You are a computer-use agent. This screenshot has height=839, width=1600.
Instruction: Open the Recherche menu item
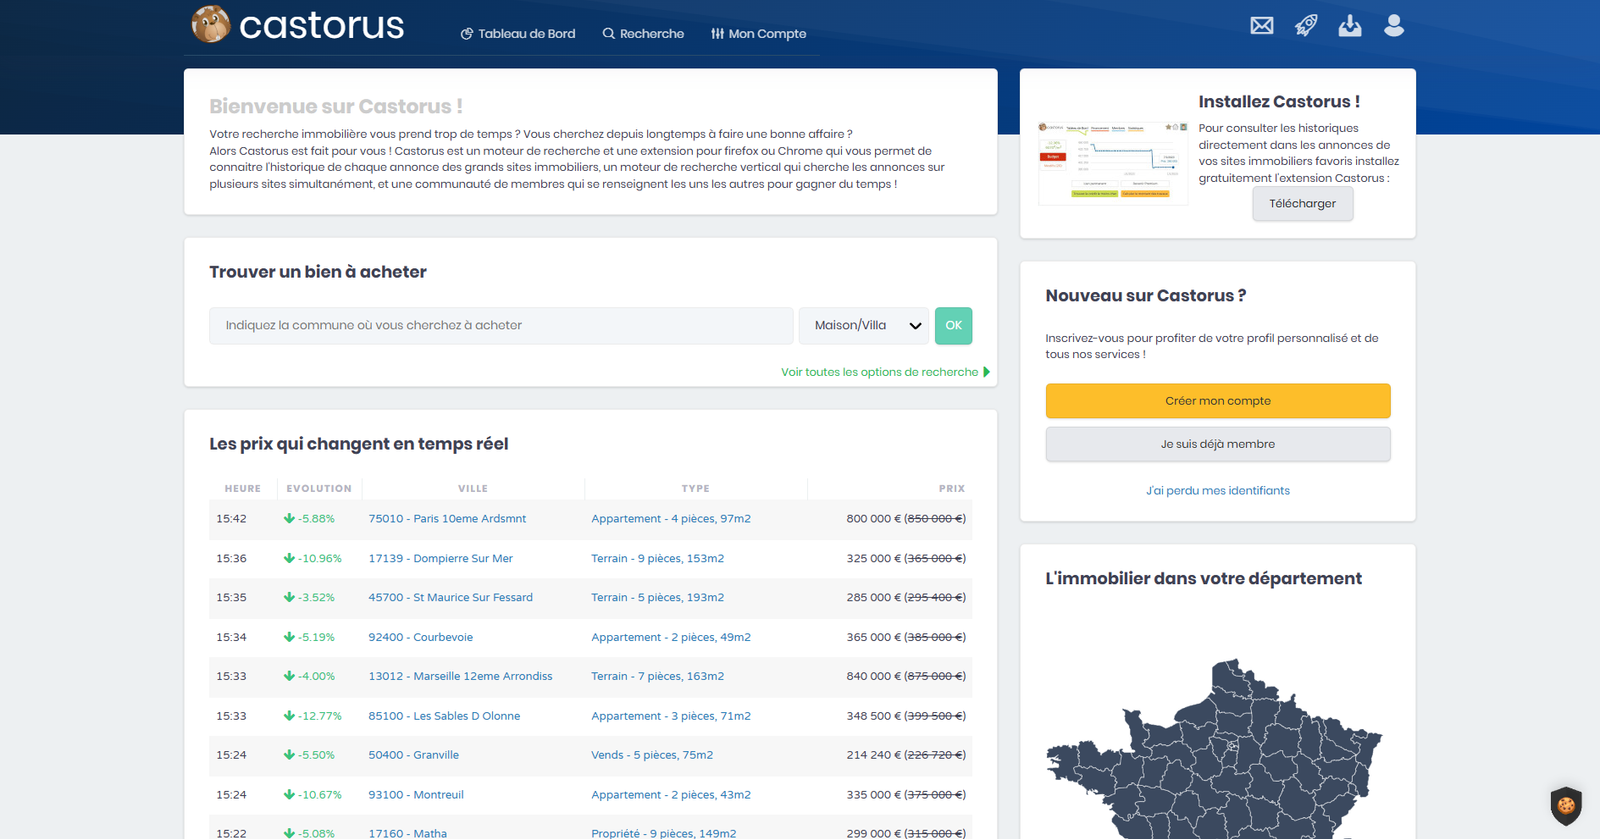pyautogui.click(x=643, y=34)
